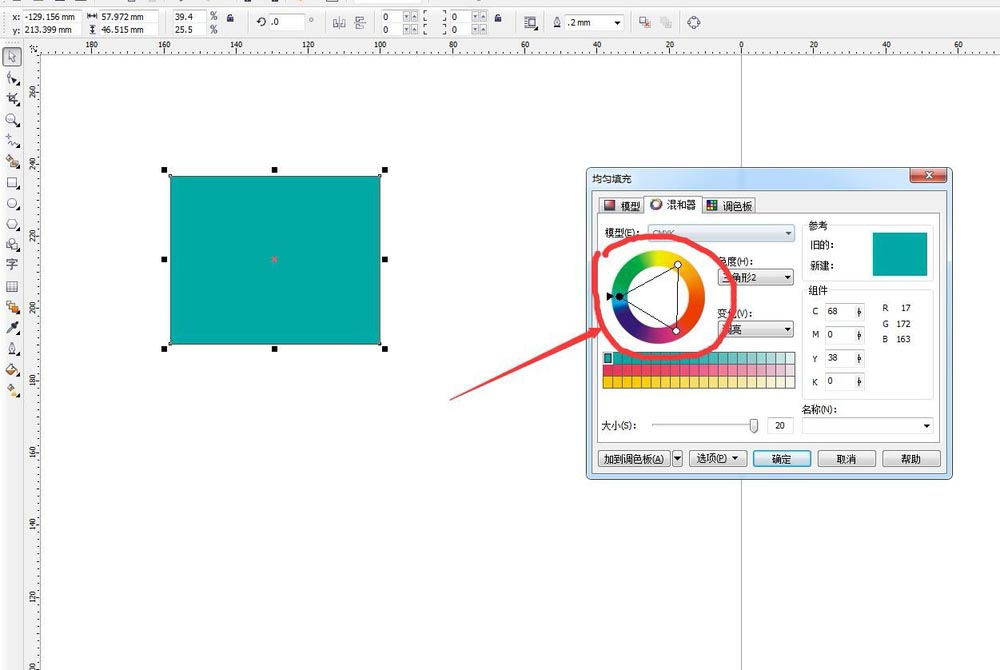Select the Interactive Blend tool
This screenshot has width=1000, height=670.
click(x=12, y=307)
